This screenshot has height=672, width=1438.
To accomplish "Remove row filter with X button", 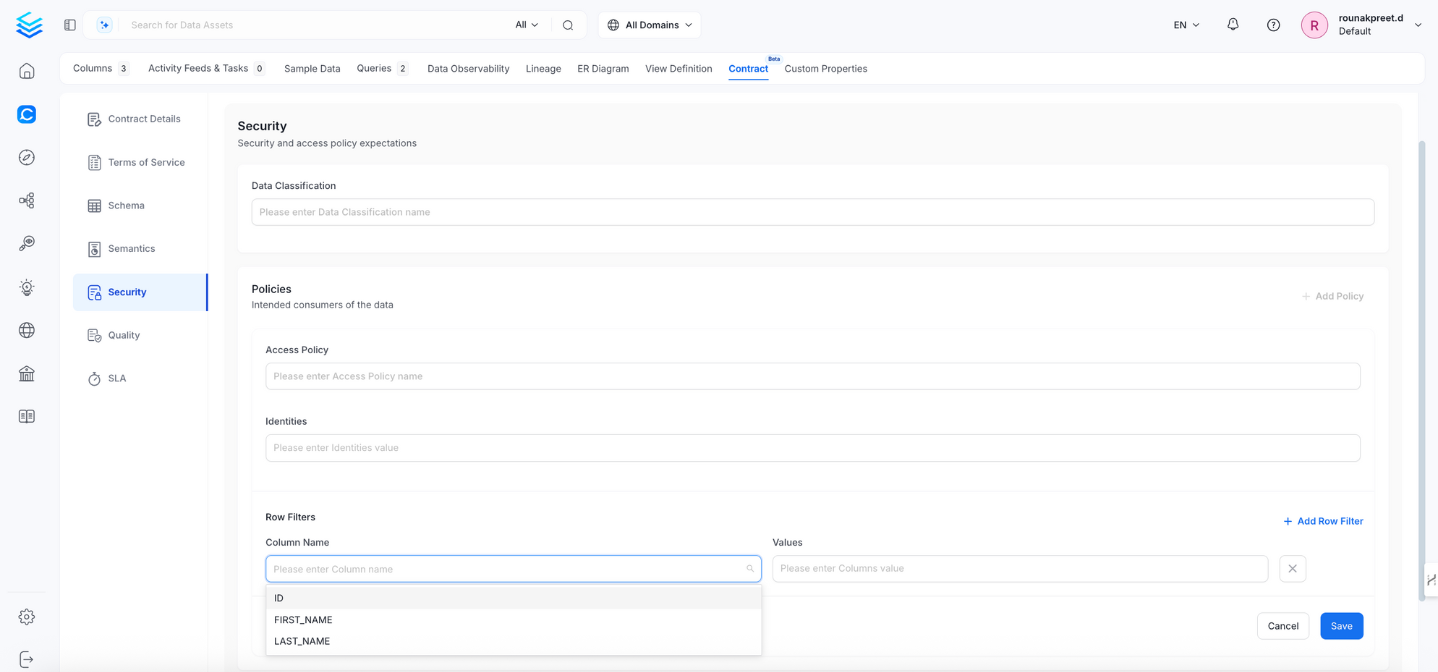I will pos(1292,569).
